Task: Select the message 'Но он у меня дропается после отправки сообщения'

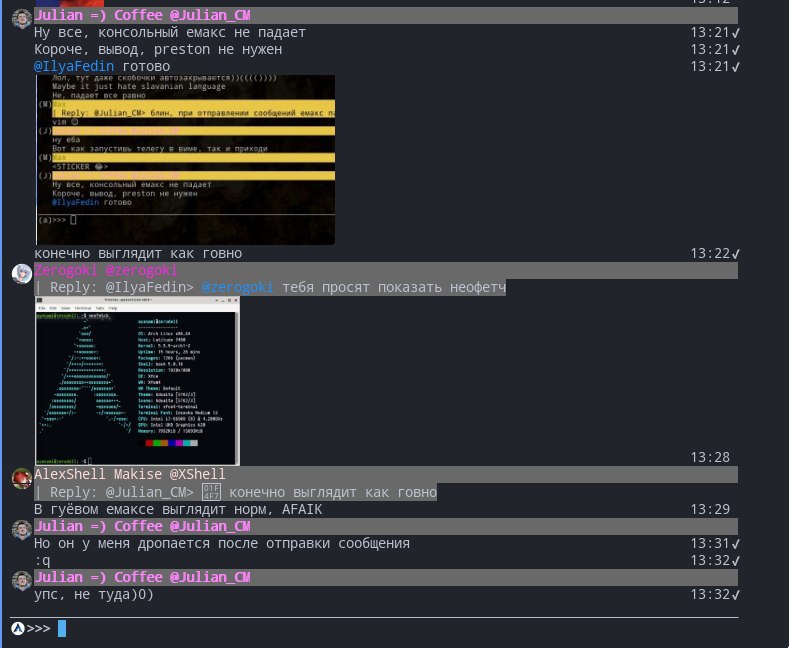Action: click(x=222, y=543)
